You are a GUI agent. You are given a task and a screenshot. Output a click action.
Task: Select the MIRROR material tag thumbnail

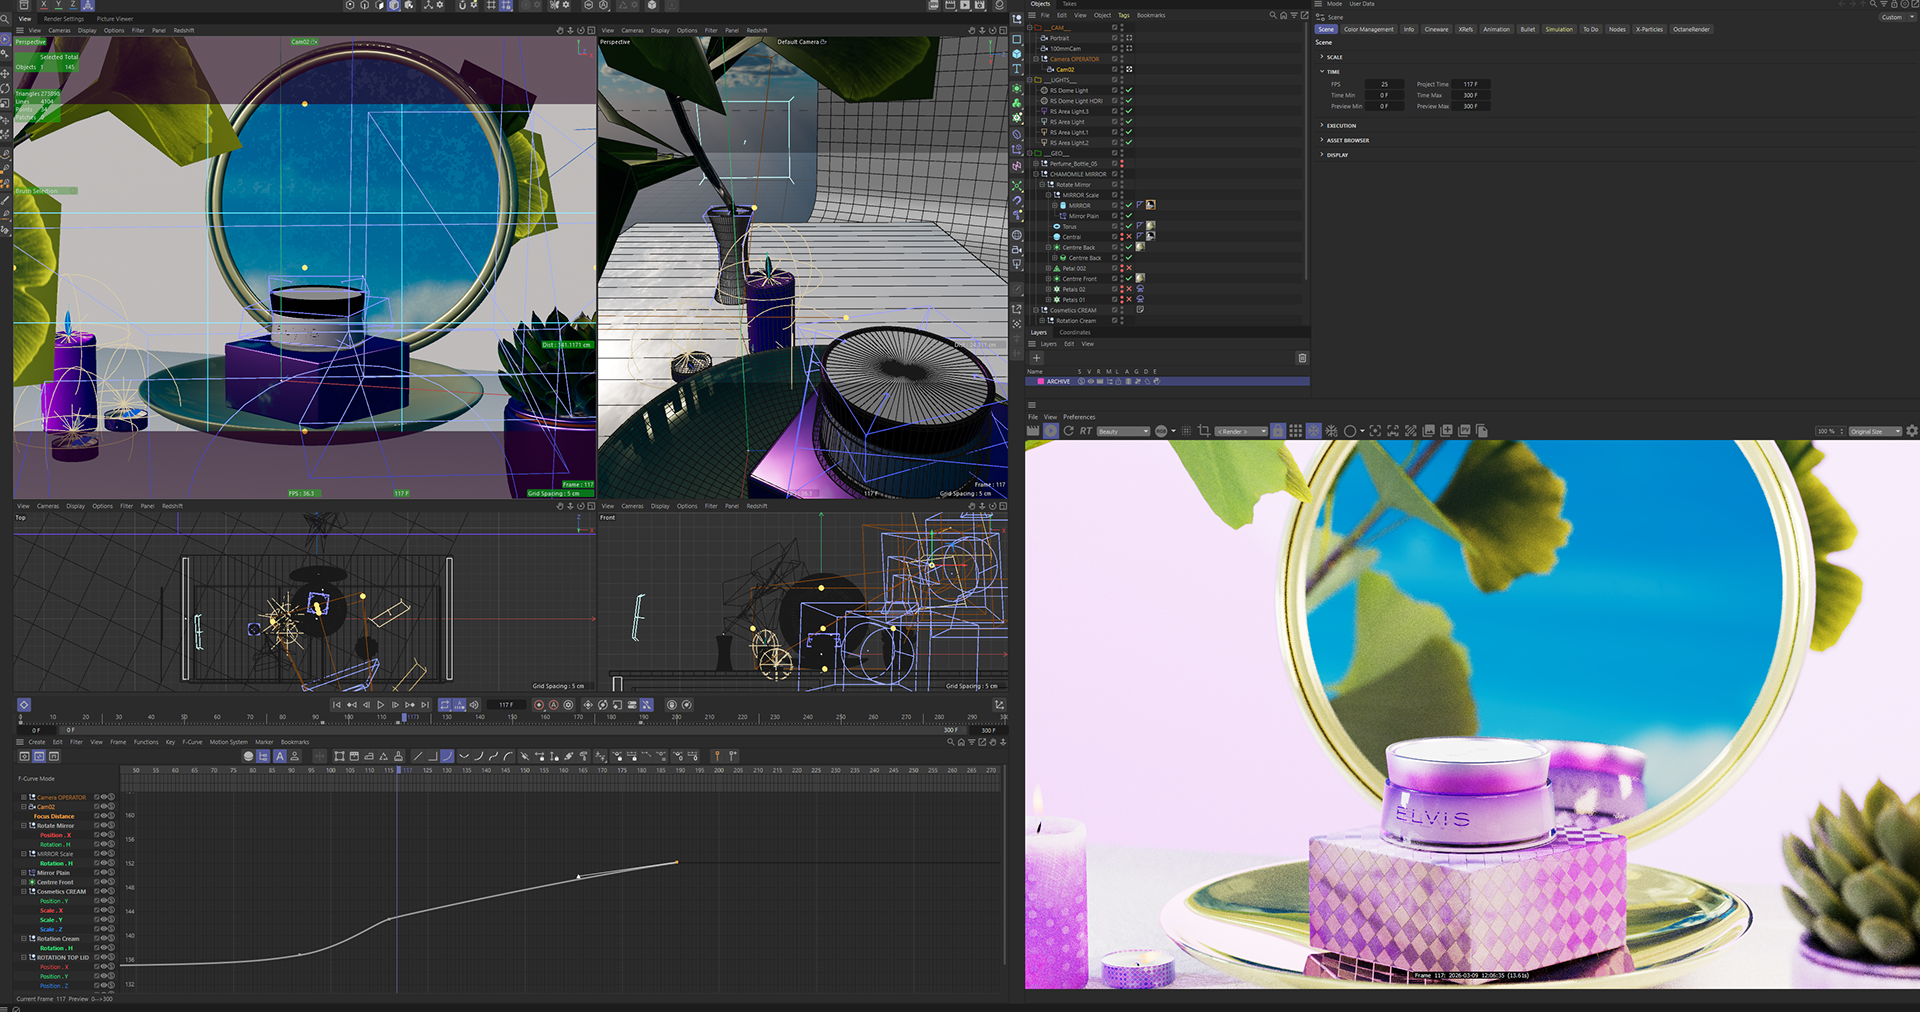point(1150,205)
